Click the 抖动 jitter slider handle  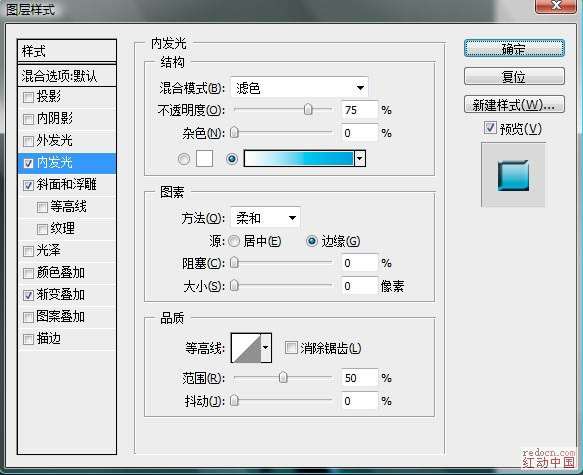pyautogui.click(x=234, y=400)
